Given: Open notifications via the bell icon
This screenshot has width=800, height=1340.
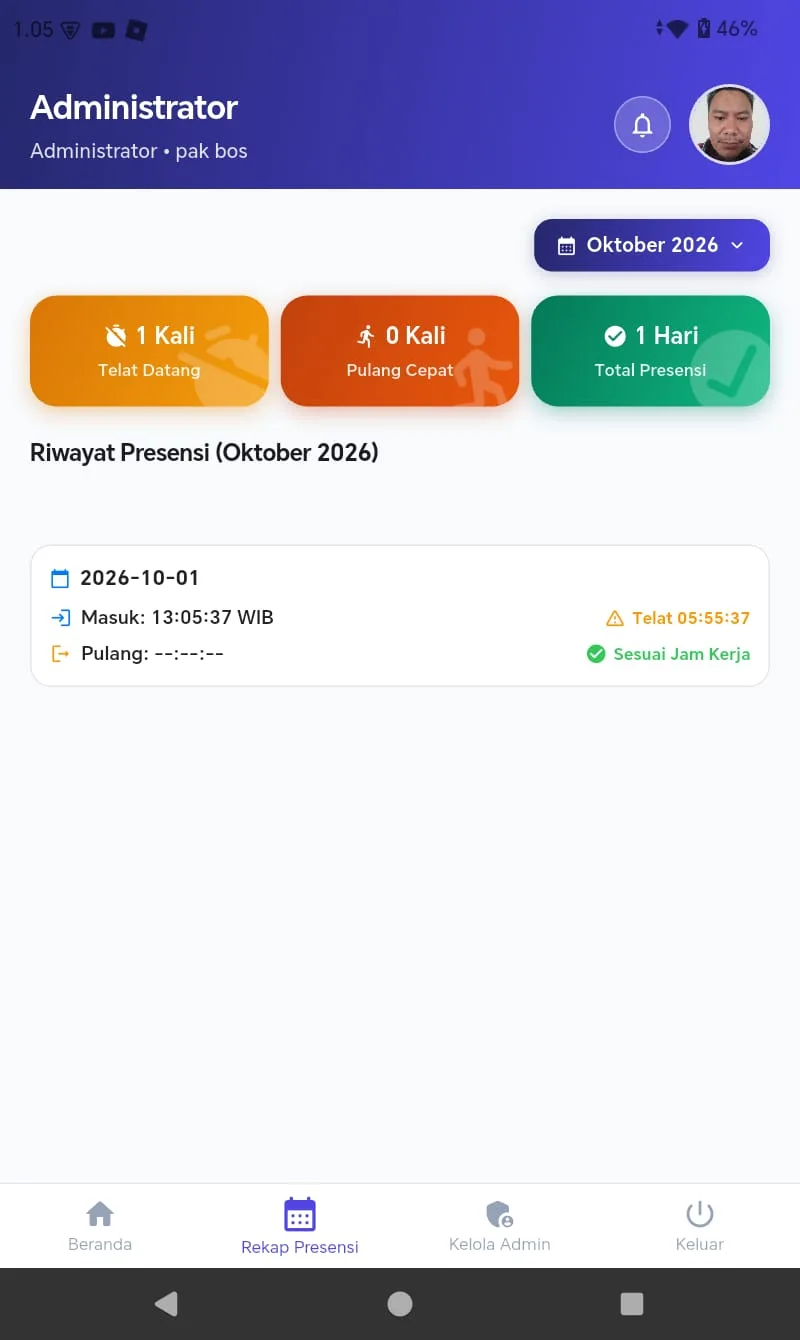Looking at the screenshot, I should point(642,125).
